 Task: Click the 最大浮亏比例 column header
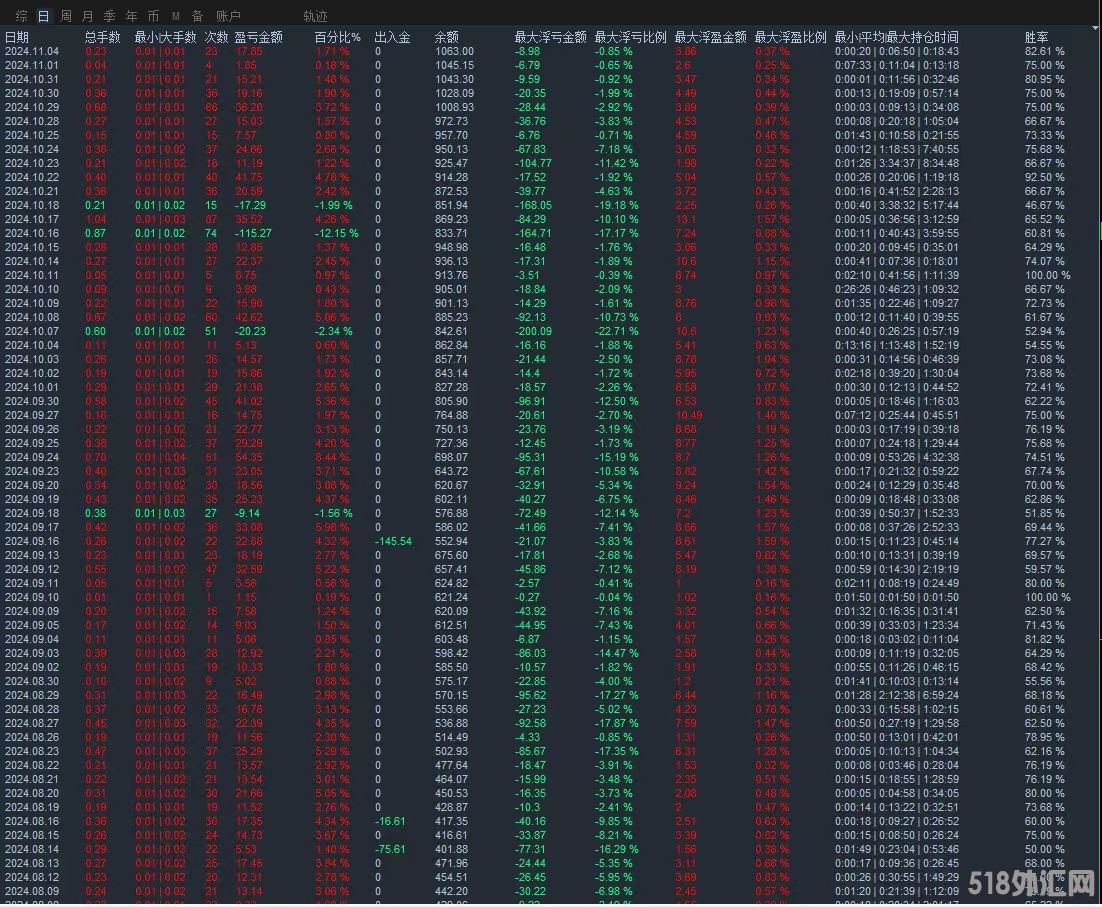pyautogui.click(x=630, y=37)
